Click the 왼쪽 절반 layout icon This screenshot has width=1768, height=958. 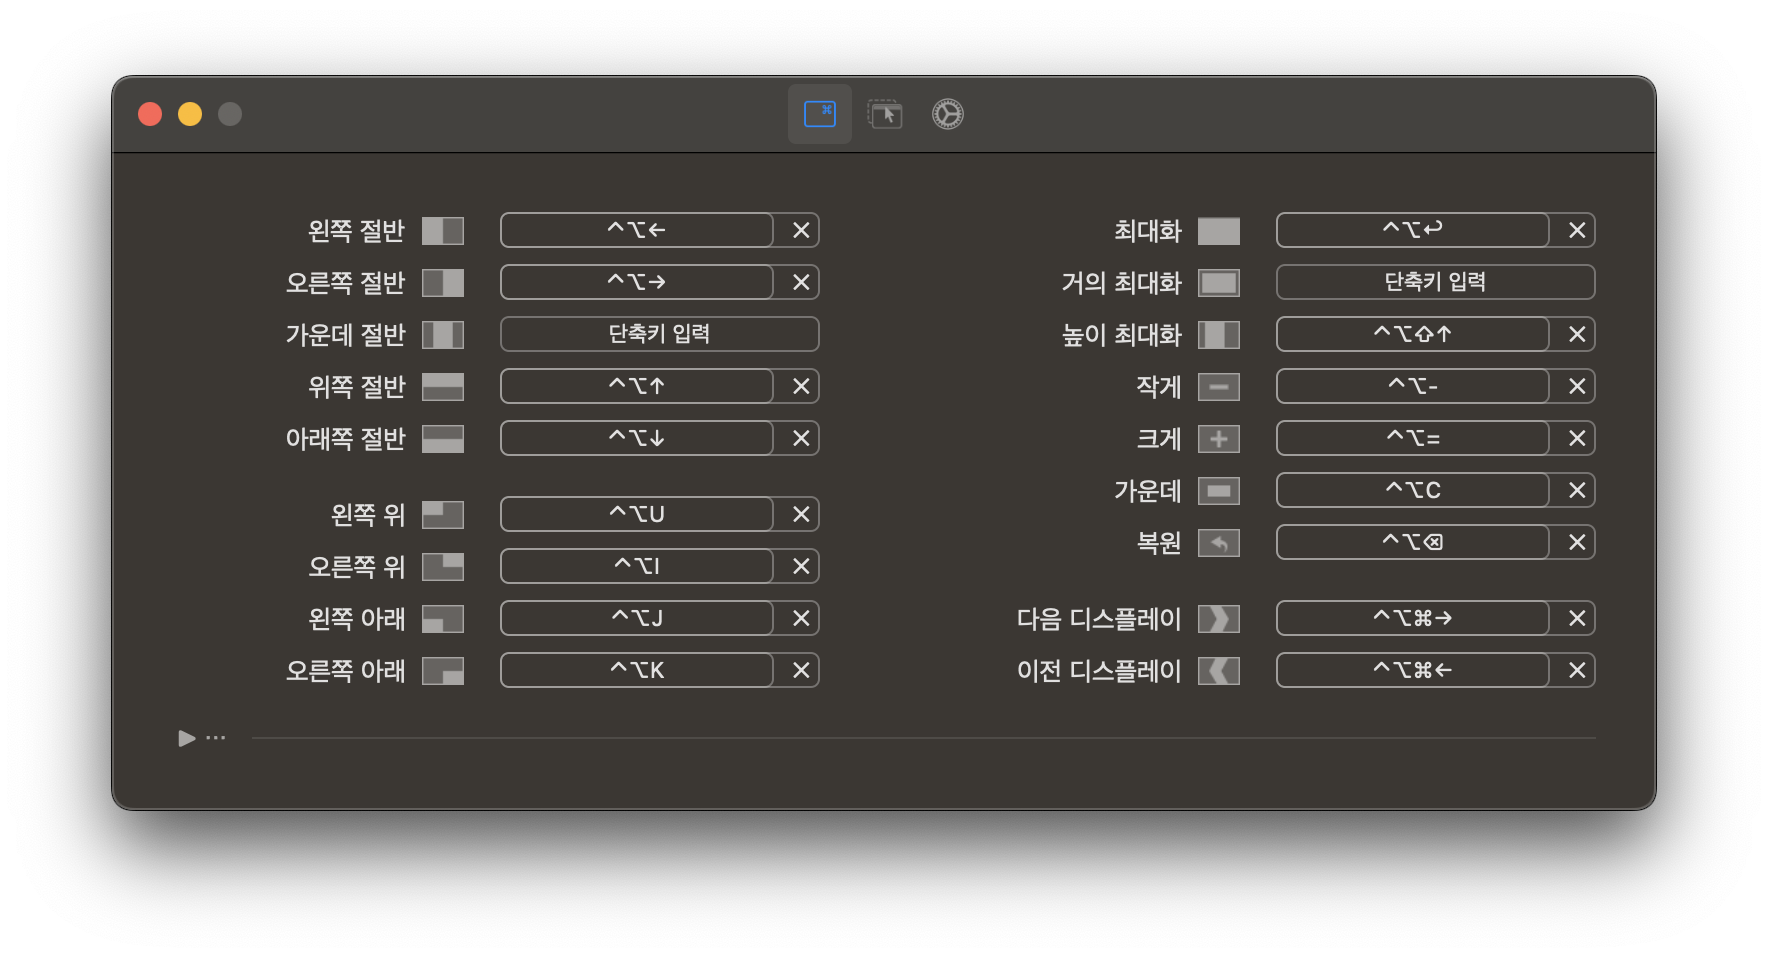coord(443,231)
